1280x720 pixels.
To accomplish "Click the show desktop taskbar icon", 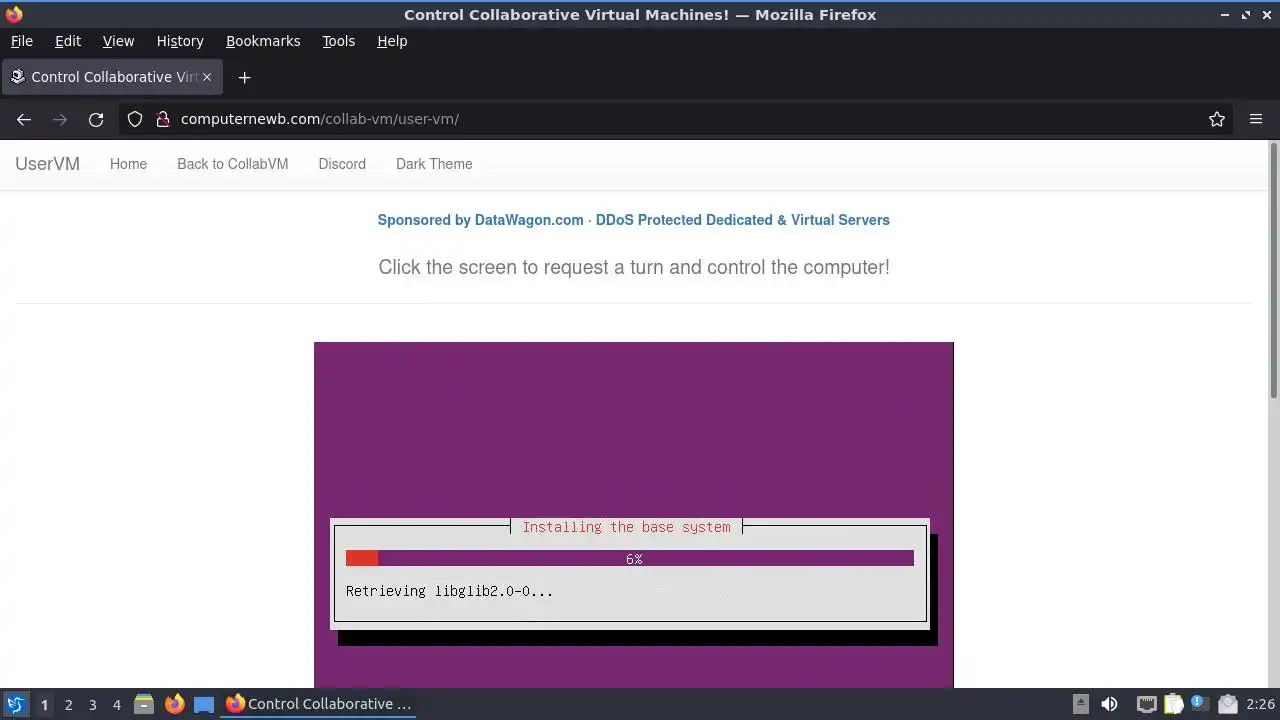I will point(204,704).
